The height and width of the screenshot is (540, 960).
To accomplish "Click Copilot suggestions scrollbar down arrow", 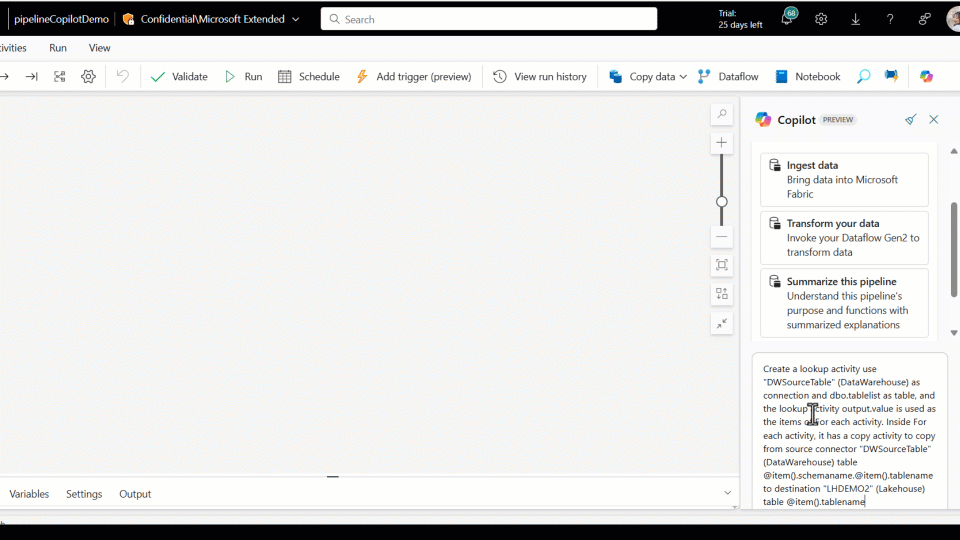I will [x=953, y=333].
